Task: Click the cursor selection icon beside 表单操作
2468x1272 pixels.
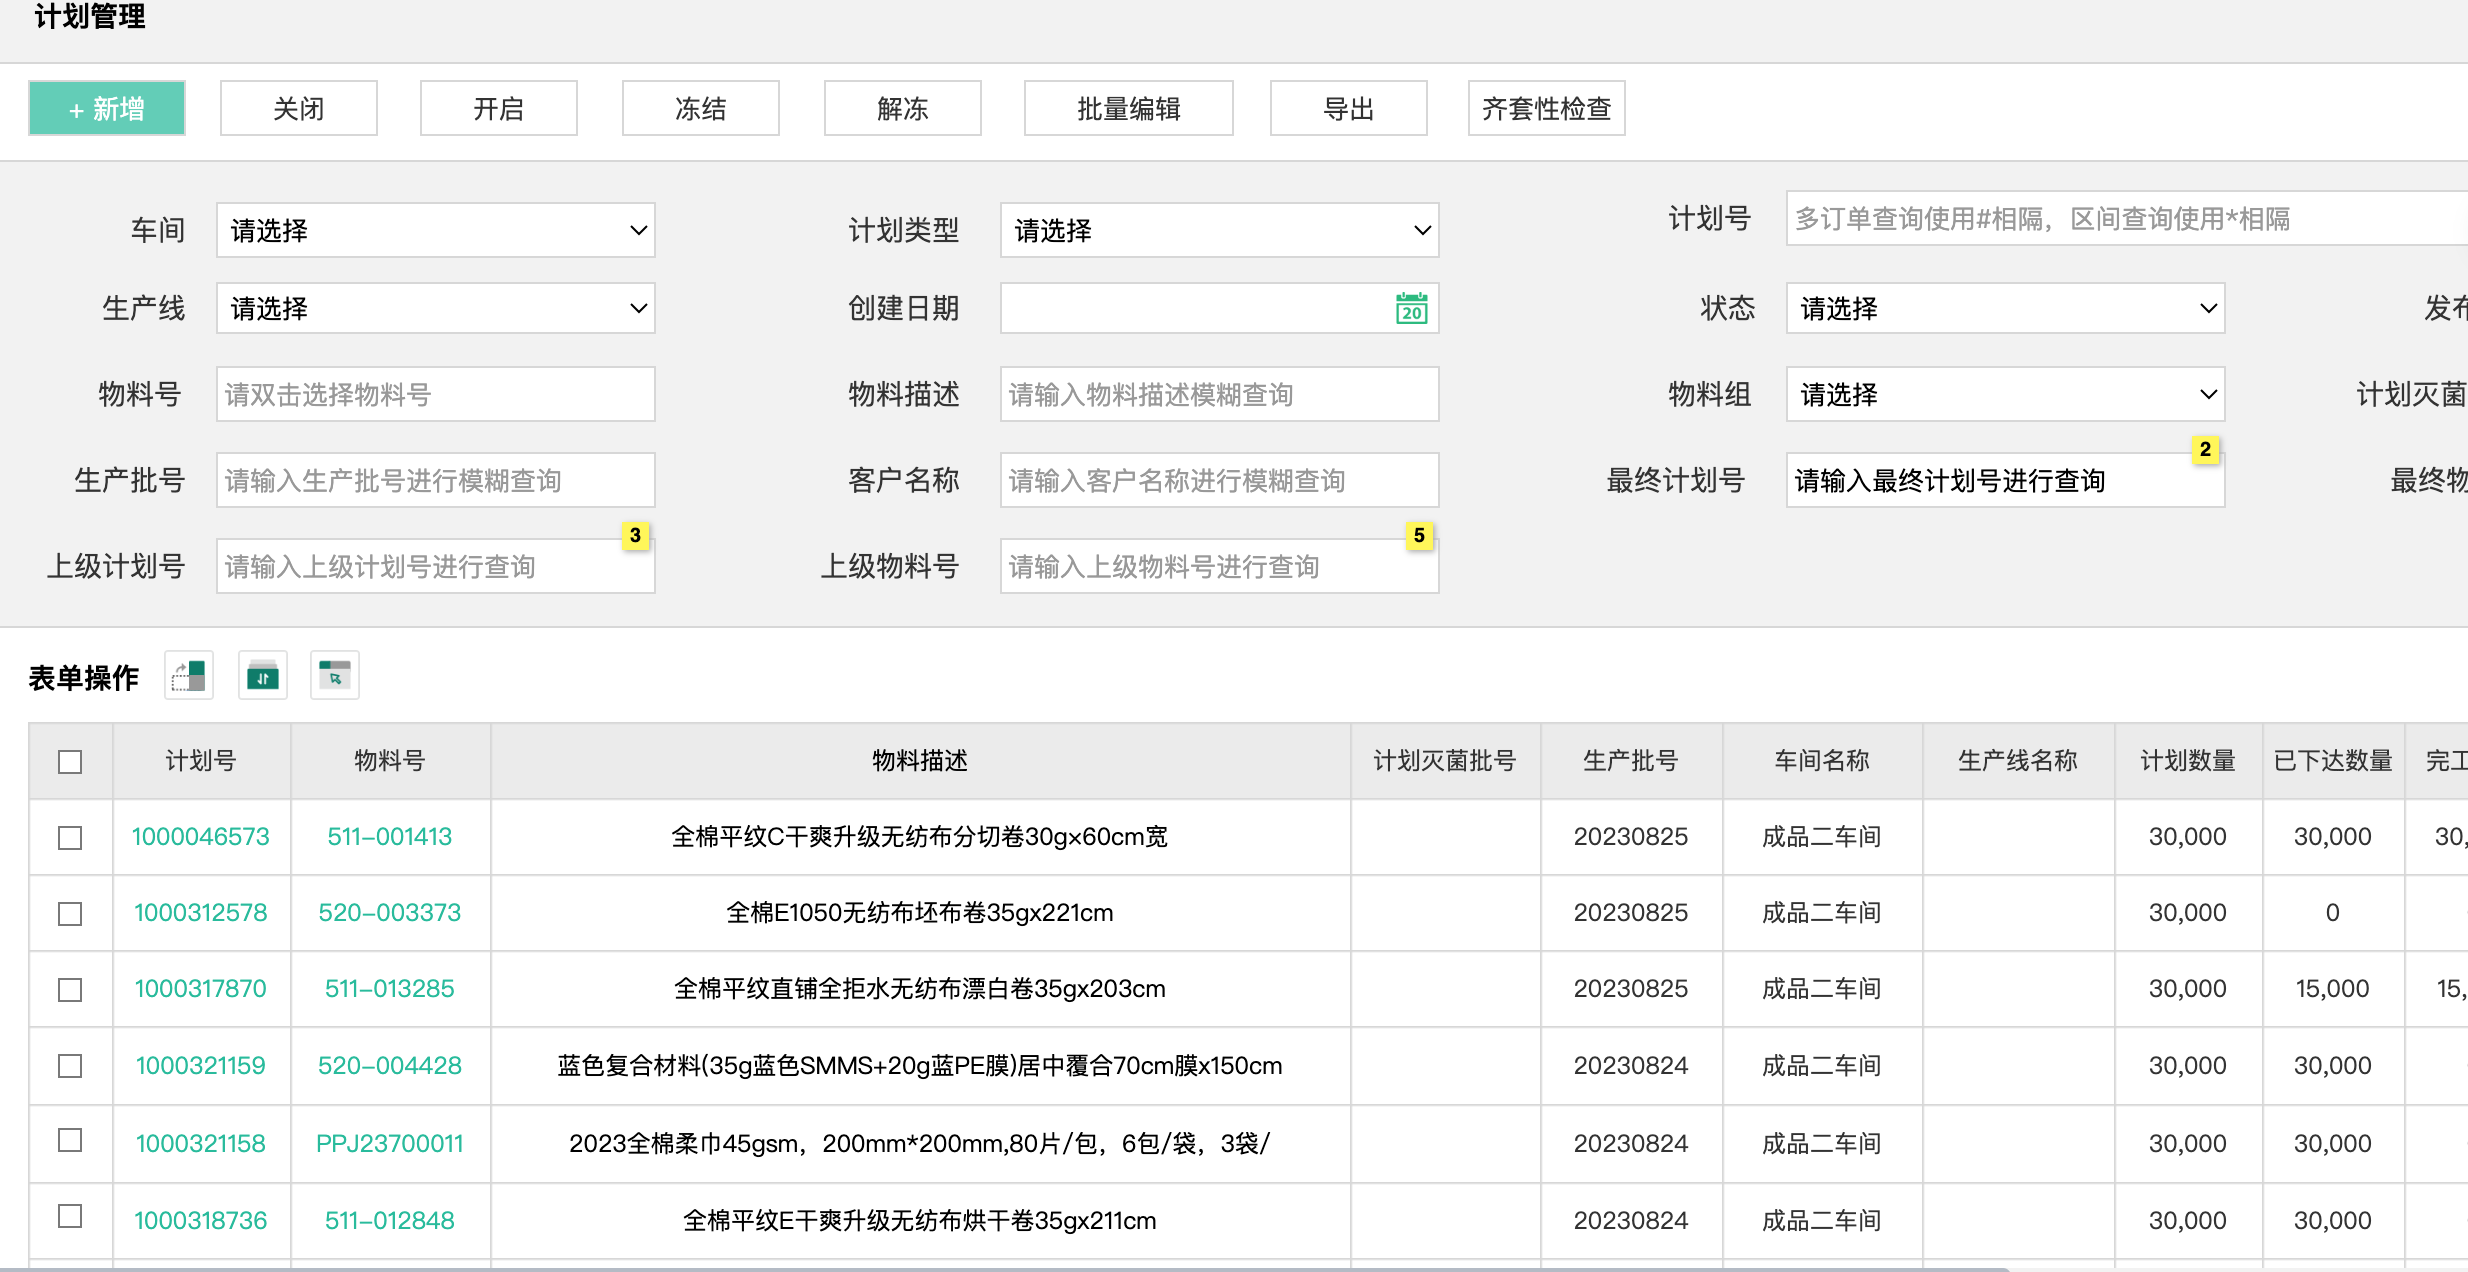Action: [x=335, y=676]
